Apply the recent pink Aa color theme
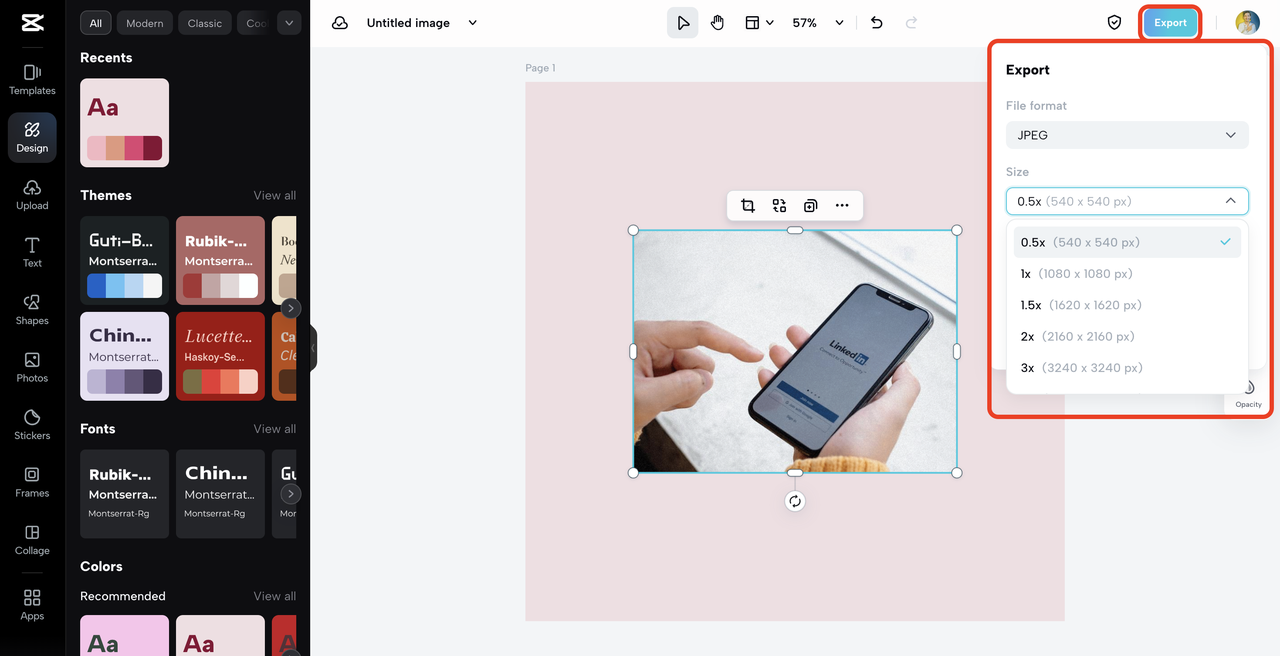 pyautogui.click(x=124, y=123)
